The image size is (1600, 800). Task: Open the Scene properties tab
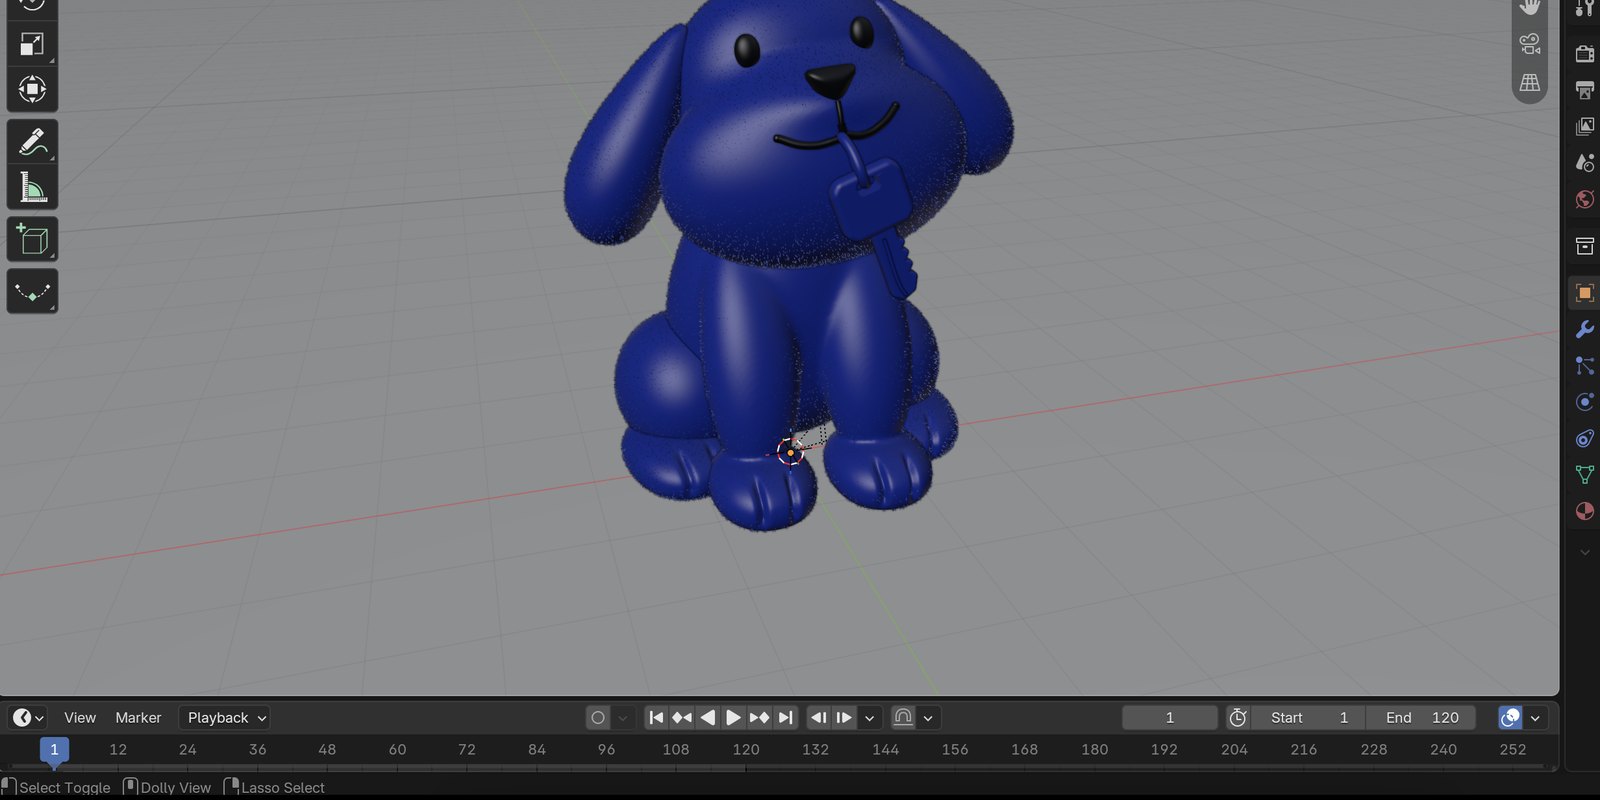(1585, 162)
